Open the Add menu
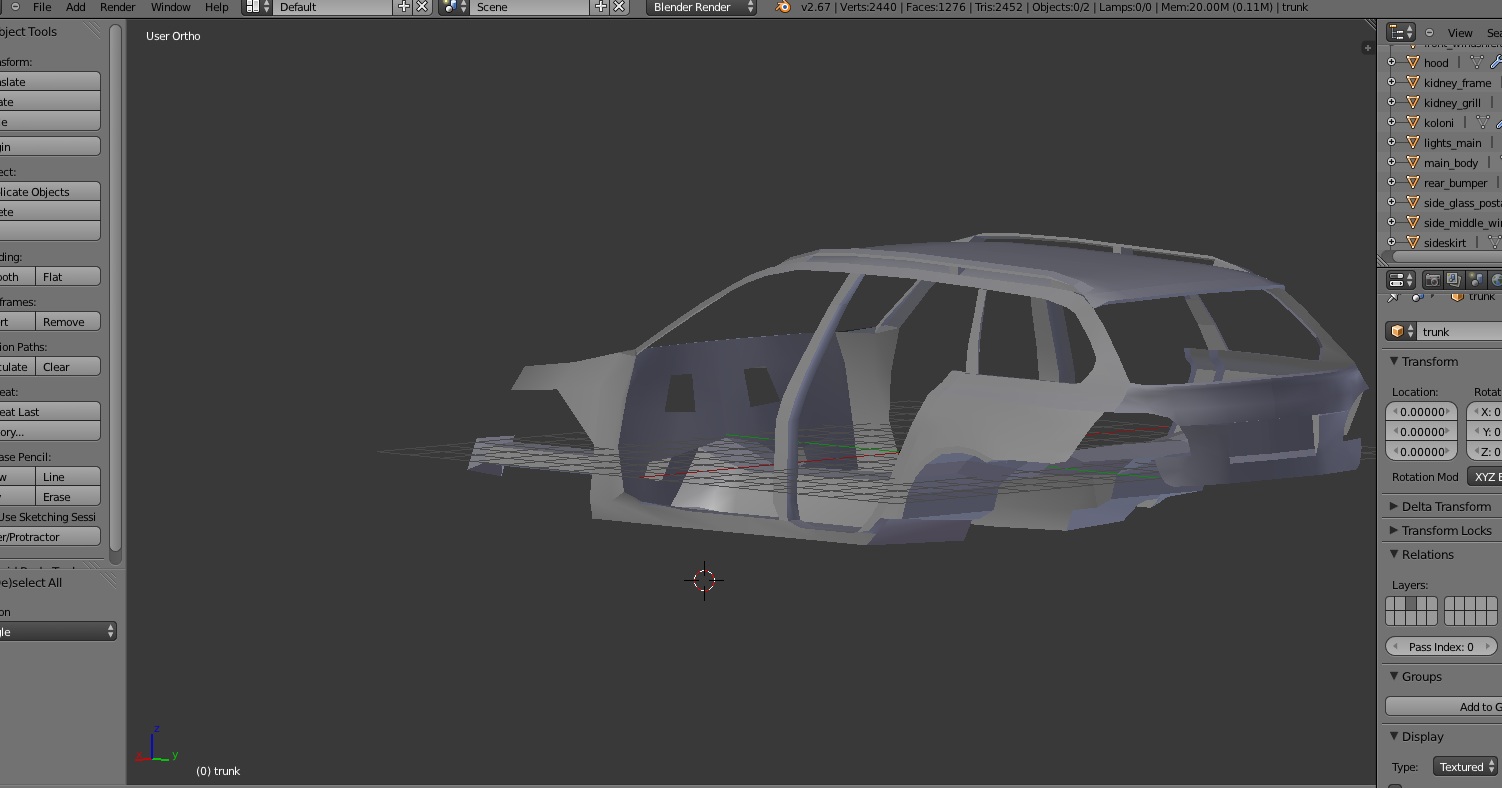 click(x=75, y=7)
